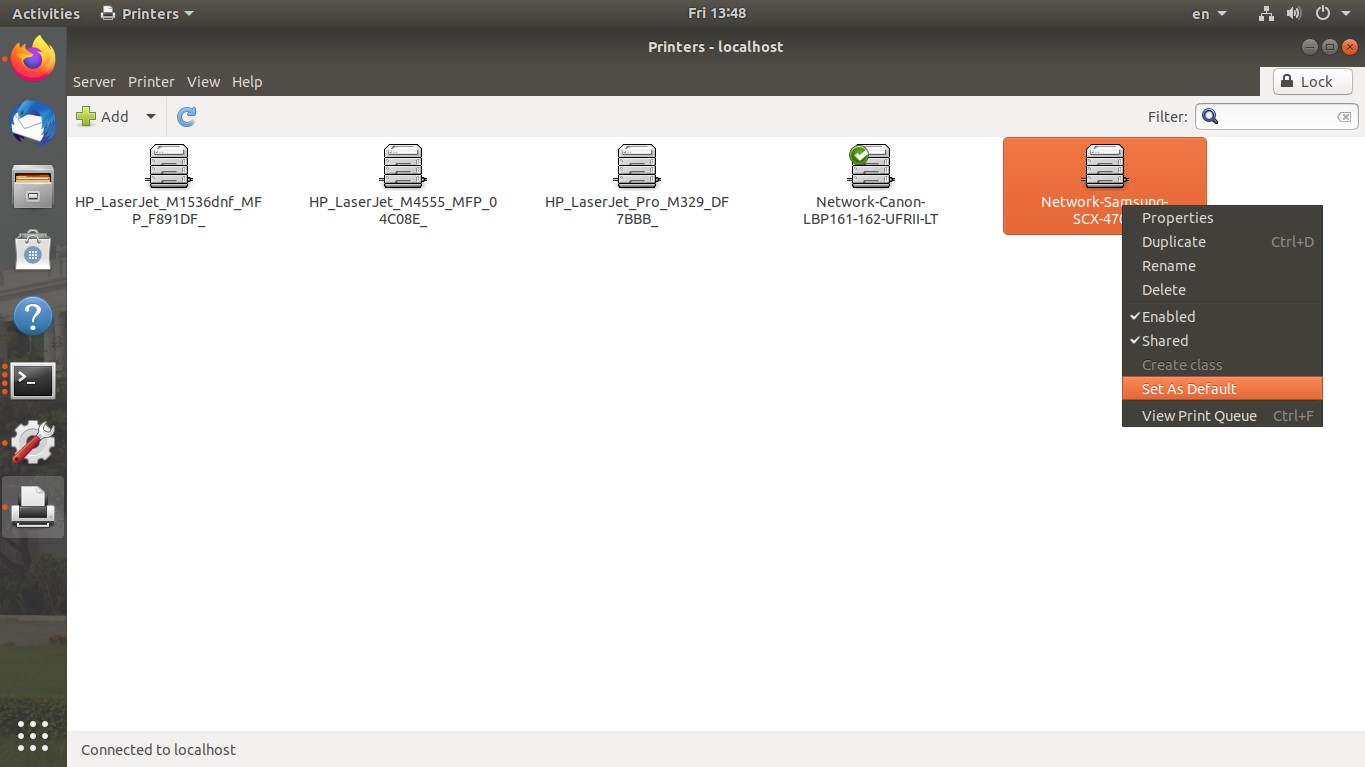1365x767 pixels.
Task: Open the Help icon in the dock
Action: (33, 316)
